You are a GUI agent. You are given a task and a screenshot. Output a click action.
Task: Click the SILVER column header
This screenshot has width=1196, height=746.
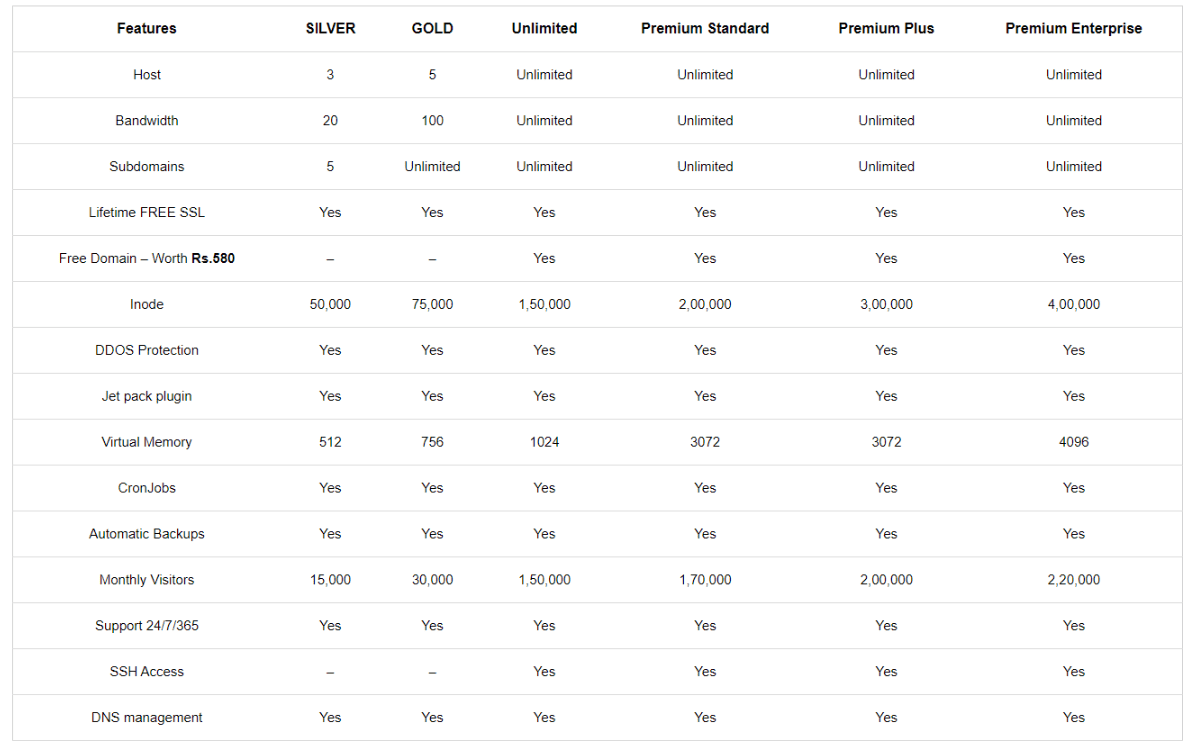pos(330,28)
